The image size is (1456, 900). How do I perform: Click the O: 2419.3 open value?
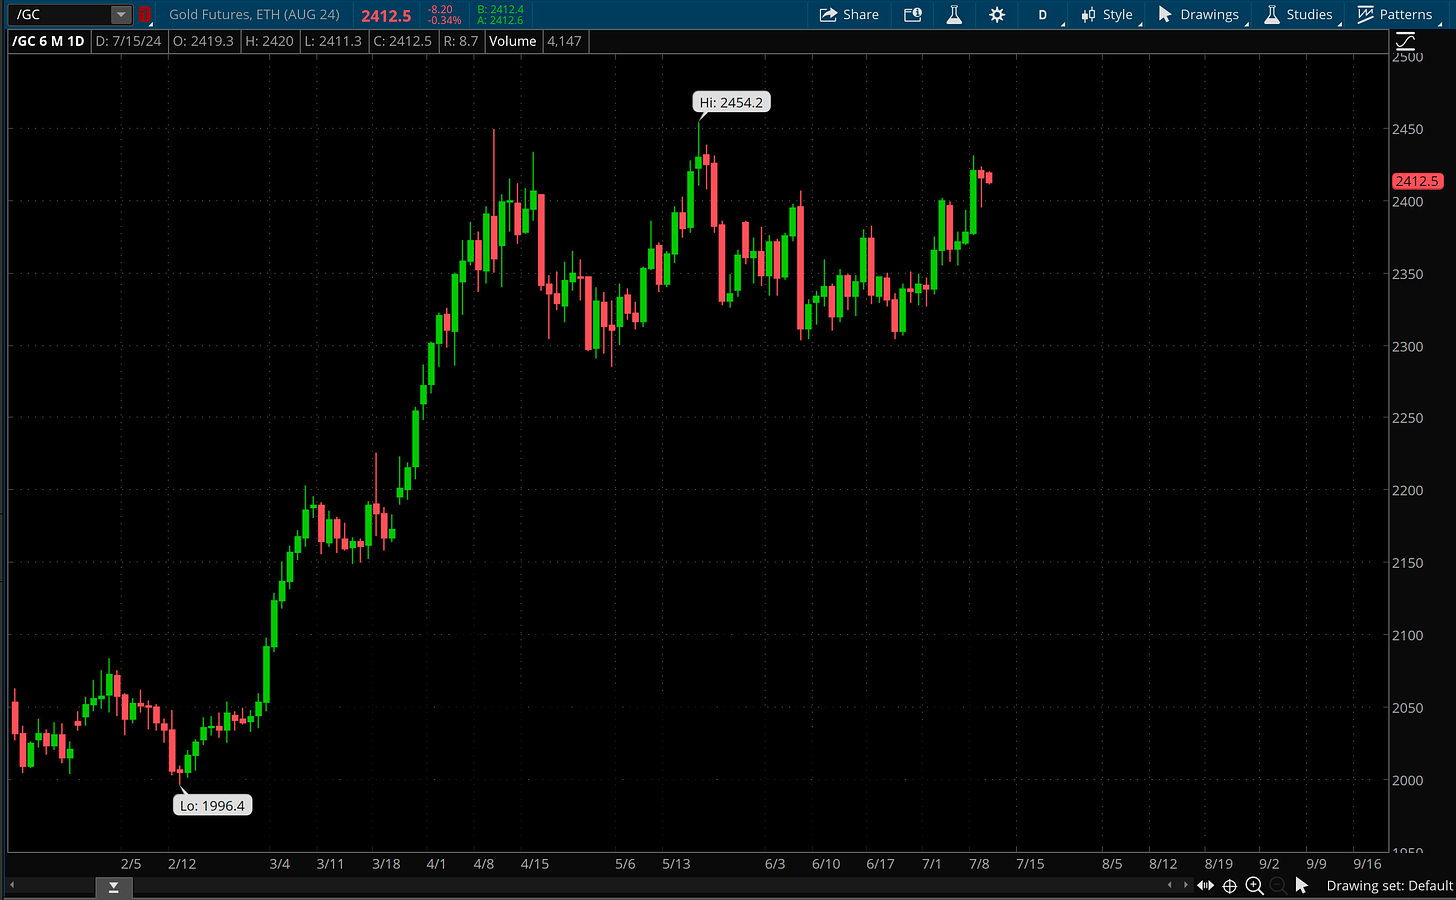click(x=203, y=41)
